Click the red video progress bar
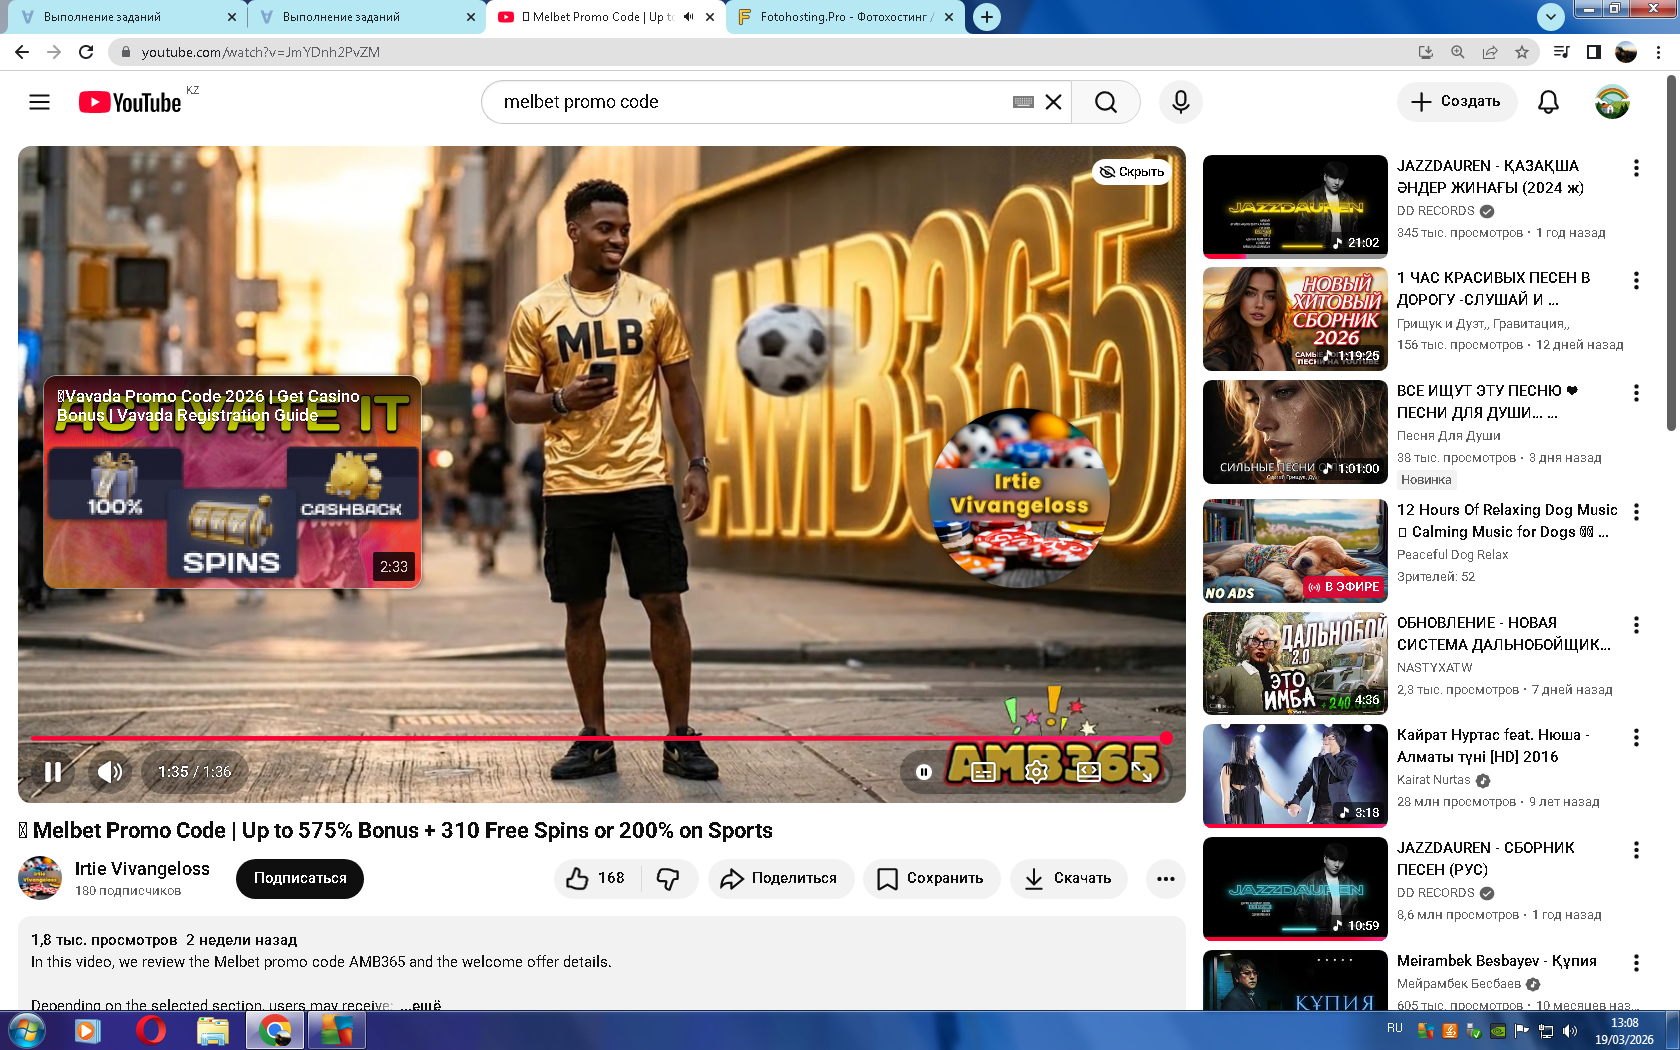 click(600, 738)
